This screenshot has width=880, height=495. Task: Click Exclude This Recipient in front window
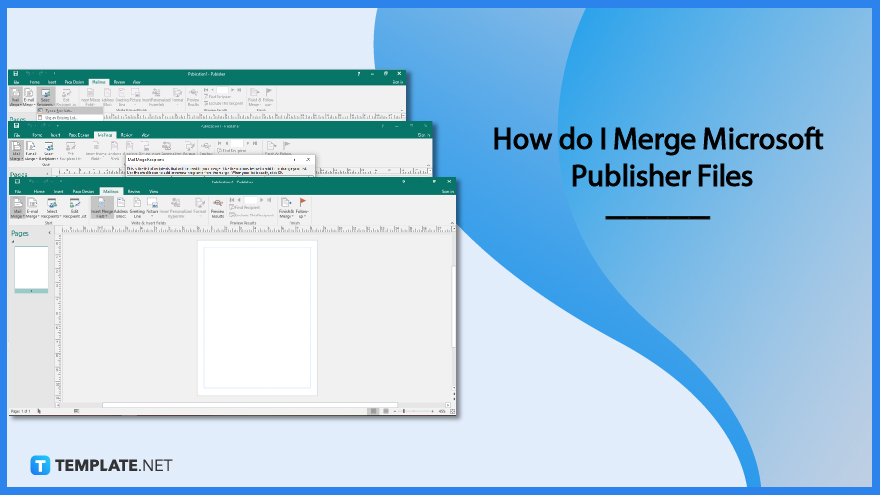[x=251, y=215]
